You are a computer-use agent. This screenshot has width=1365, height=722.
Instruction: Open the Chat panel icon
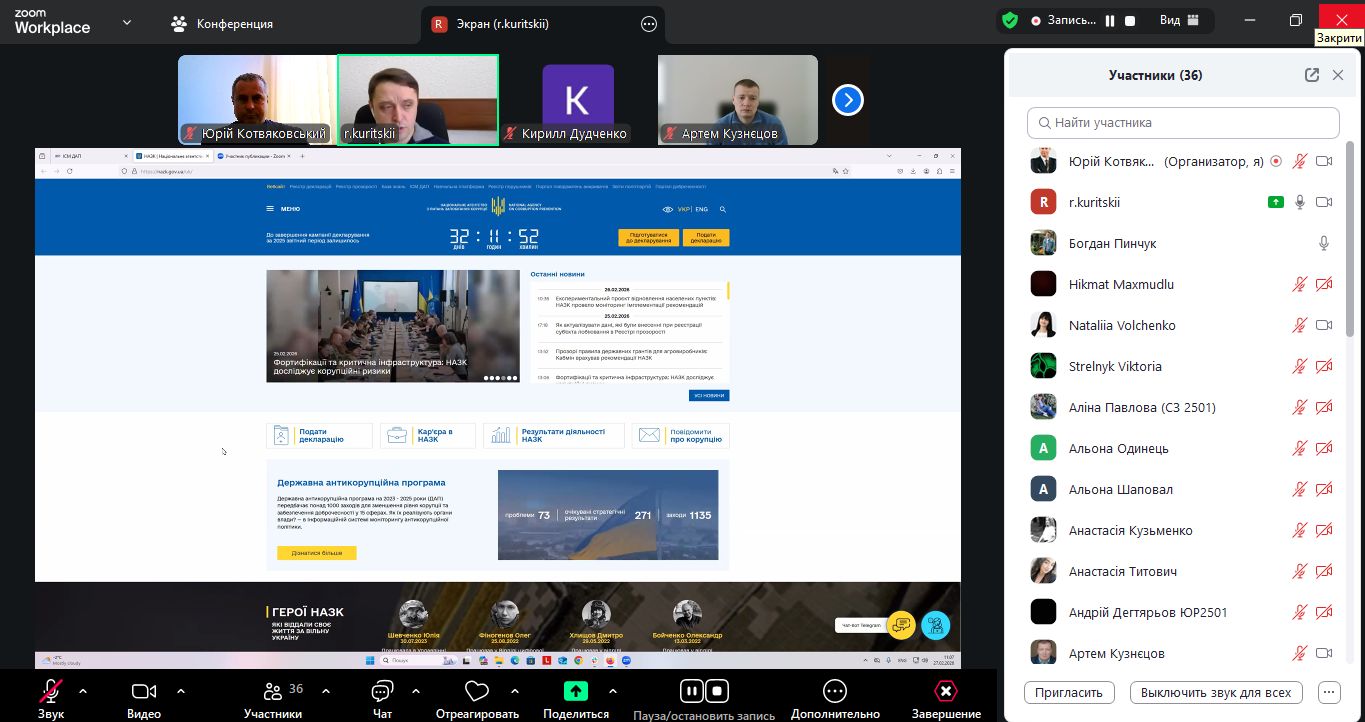coord(382,692)
